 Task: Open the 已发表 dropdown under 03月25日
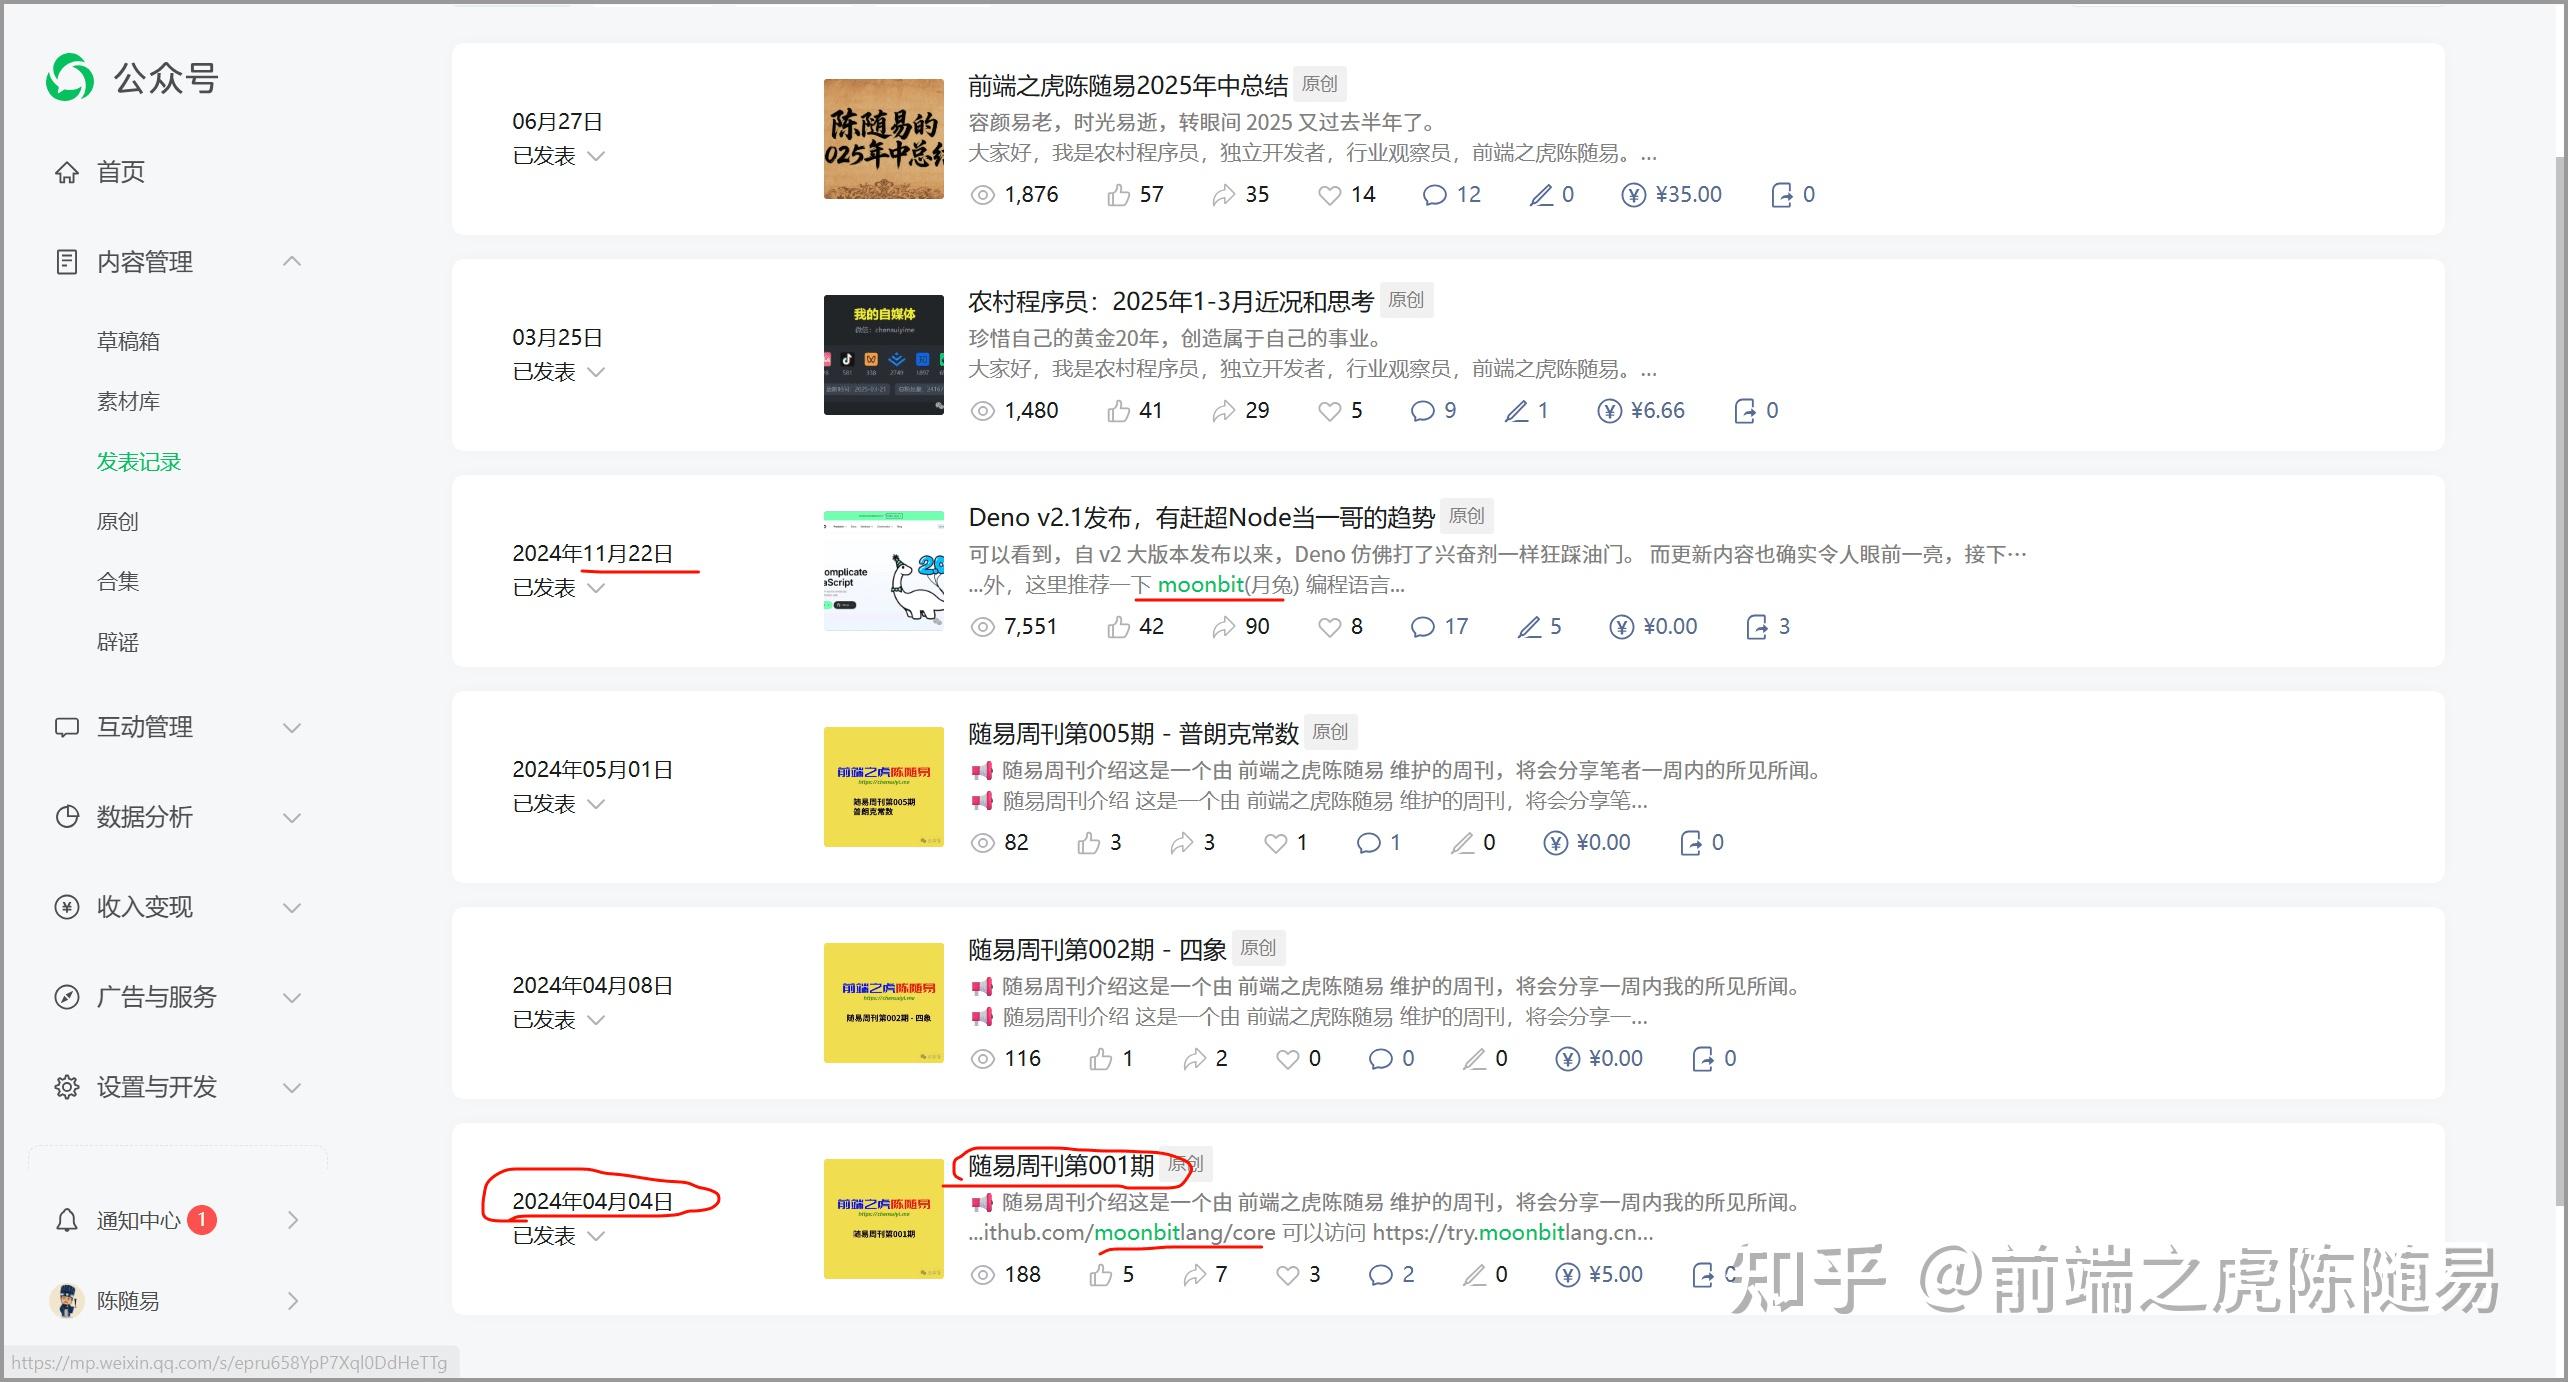click(596, 371)
